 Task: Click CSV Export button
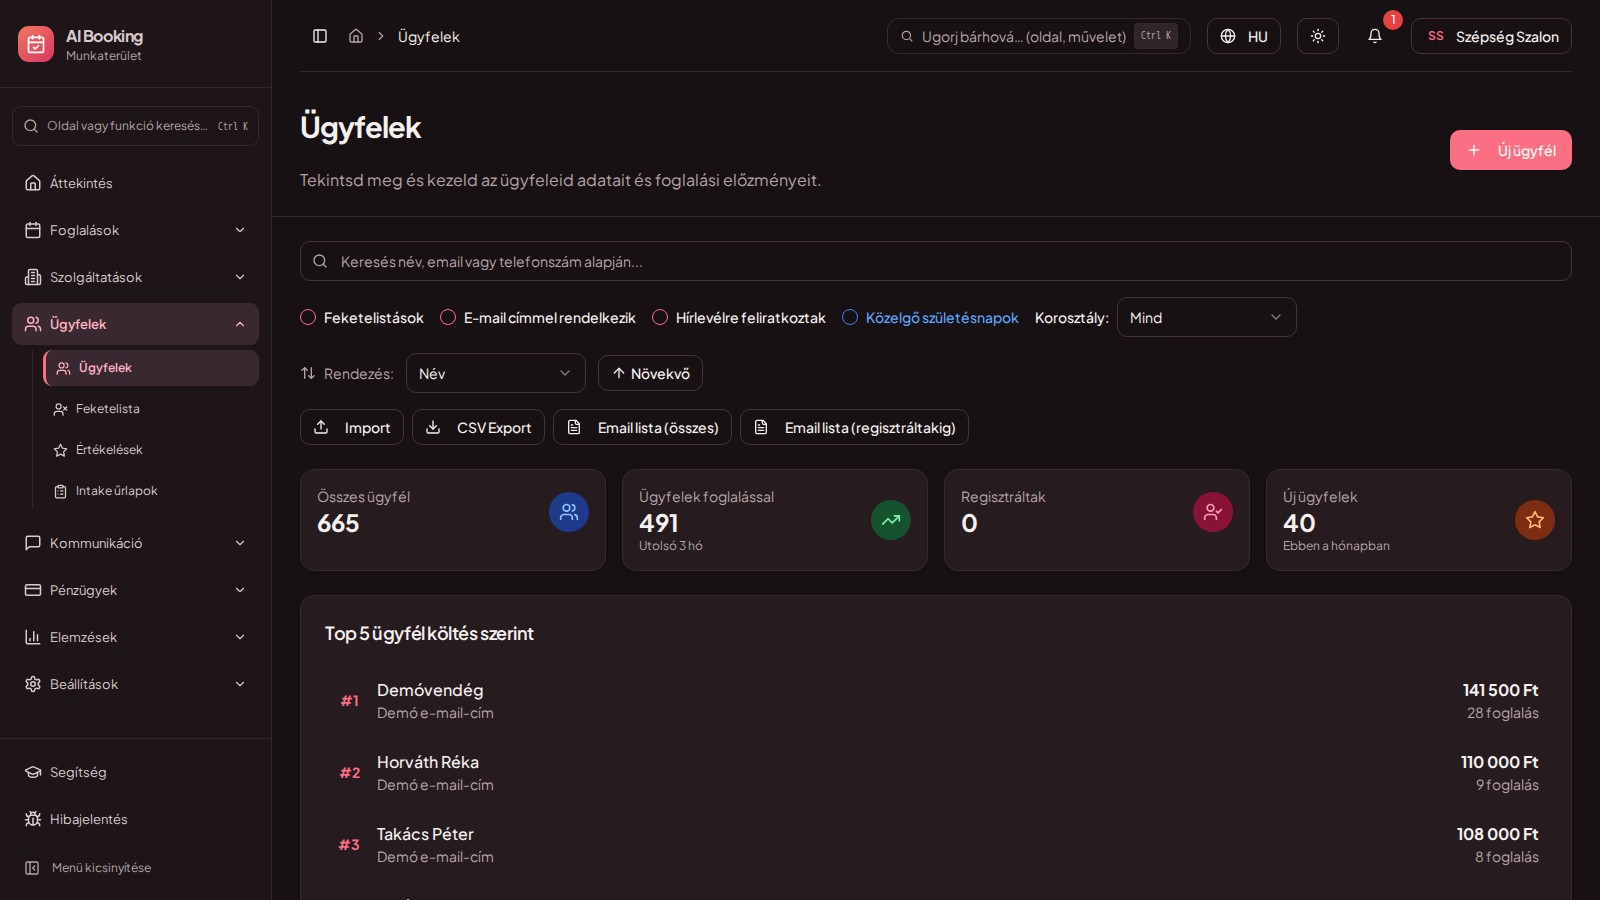[x=478, y=427]
